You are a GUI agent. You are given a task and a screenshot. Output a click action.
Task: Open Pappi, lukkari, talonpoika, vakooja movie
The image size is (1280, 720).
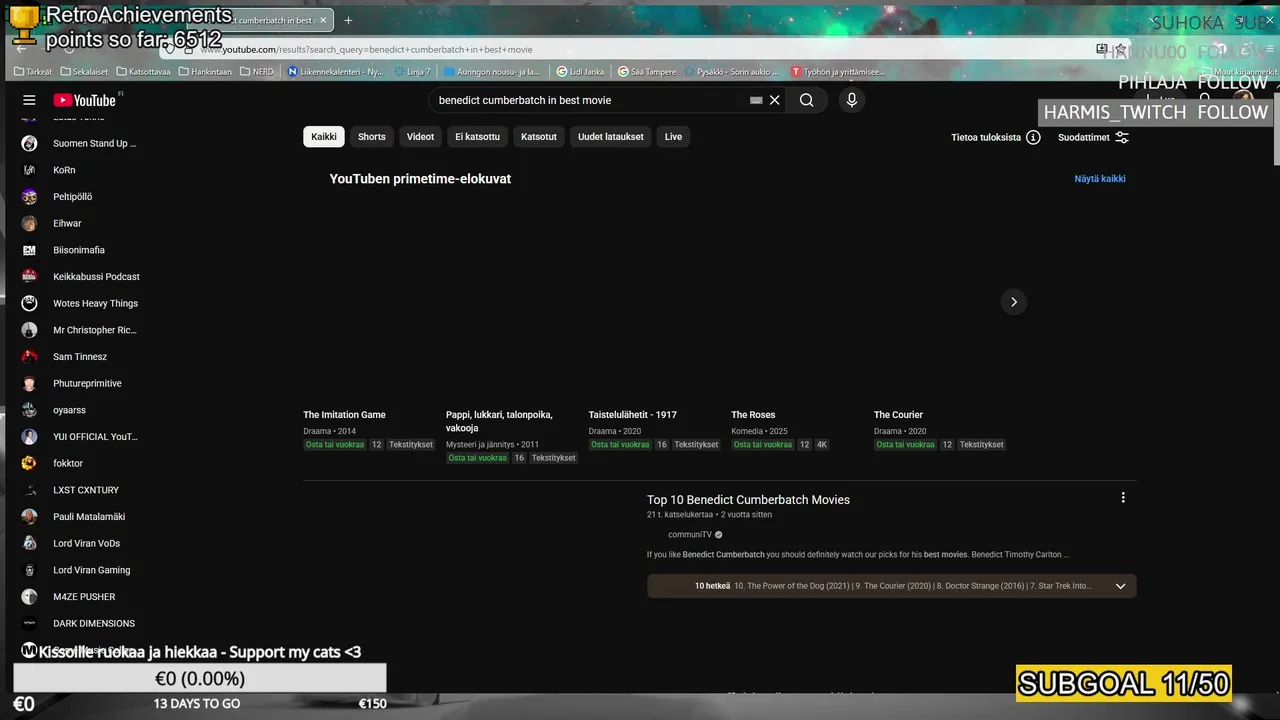pos(499,421)
